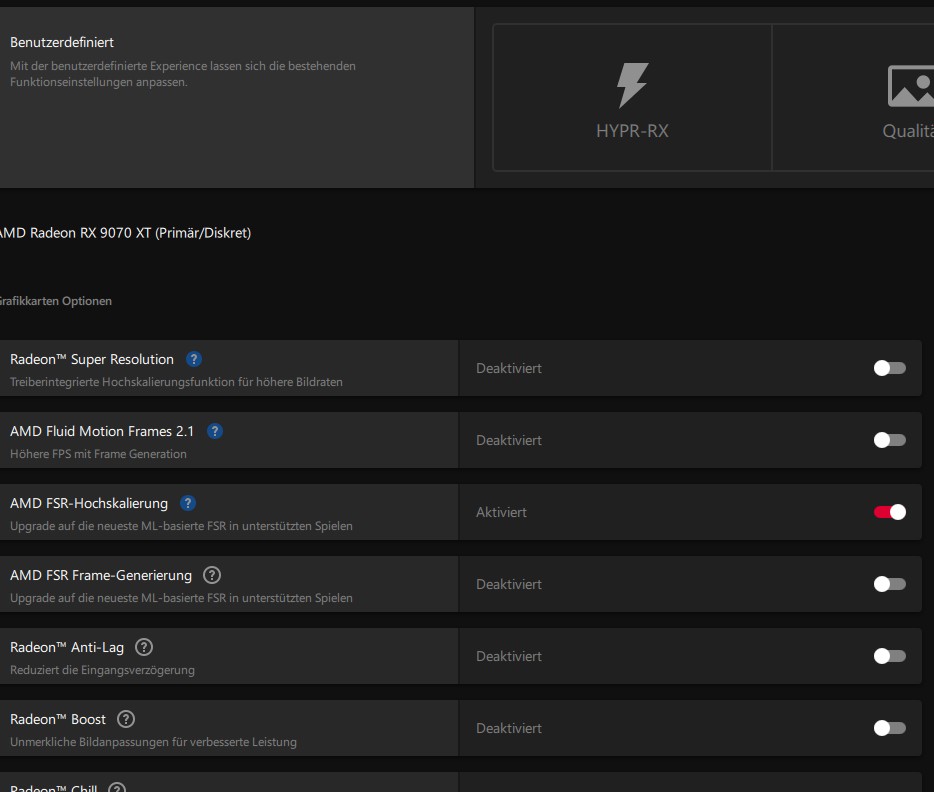Click the 'Aktiviert' status of FSR-Hochskalierung
The height and width of the screenshot is (792, 934).
[x=501, y=512]
